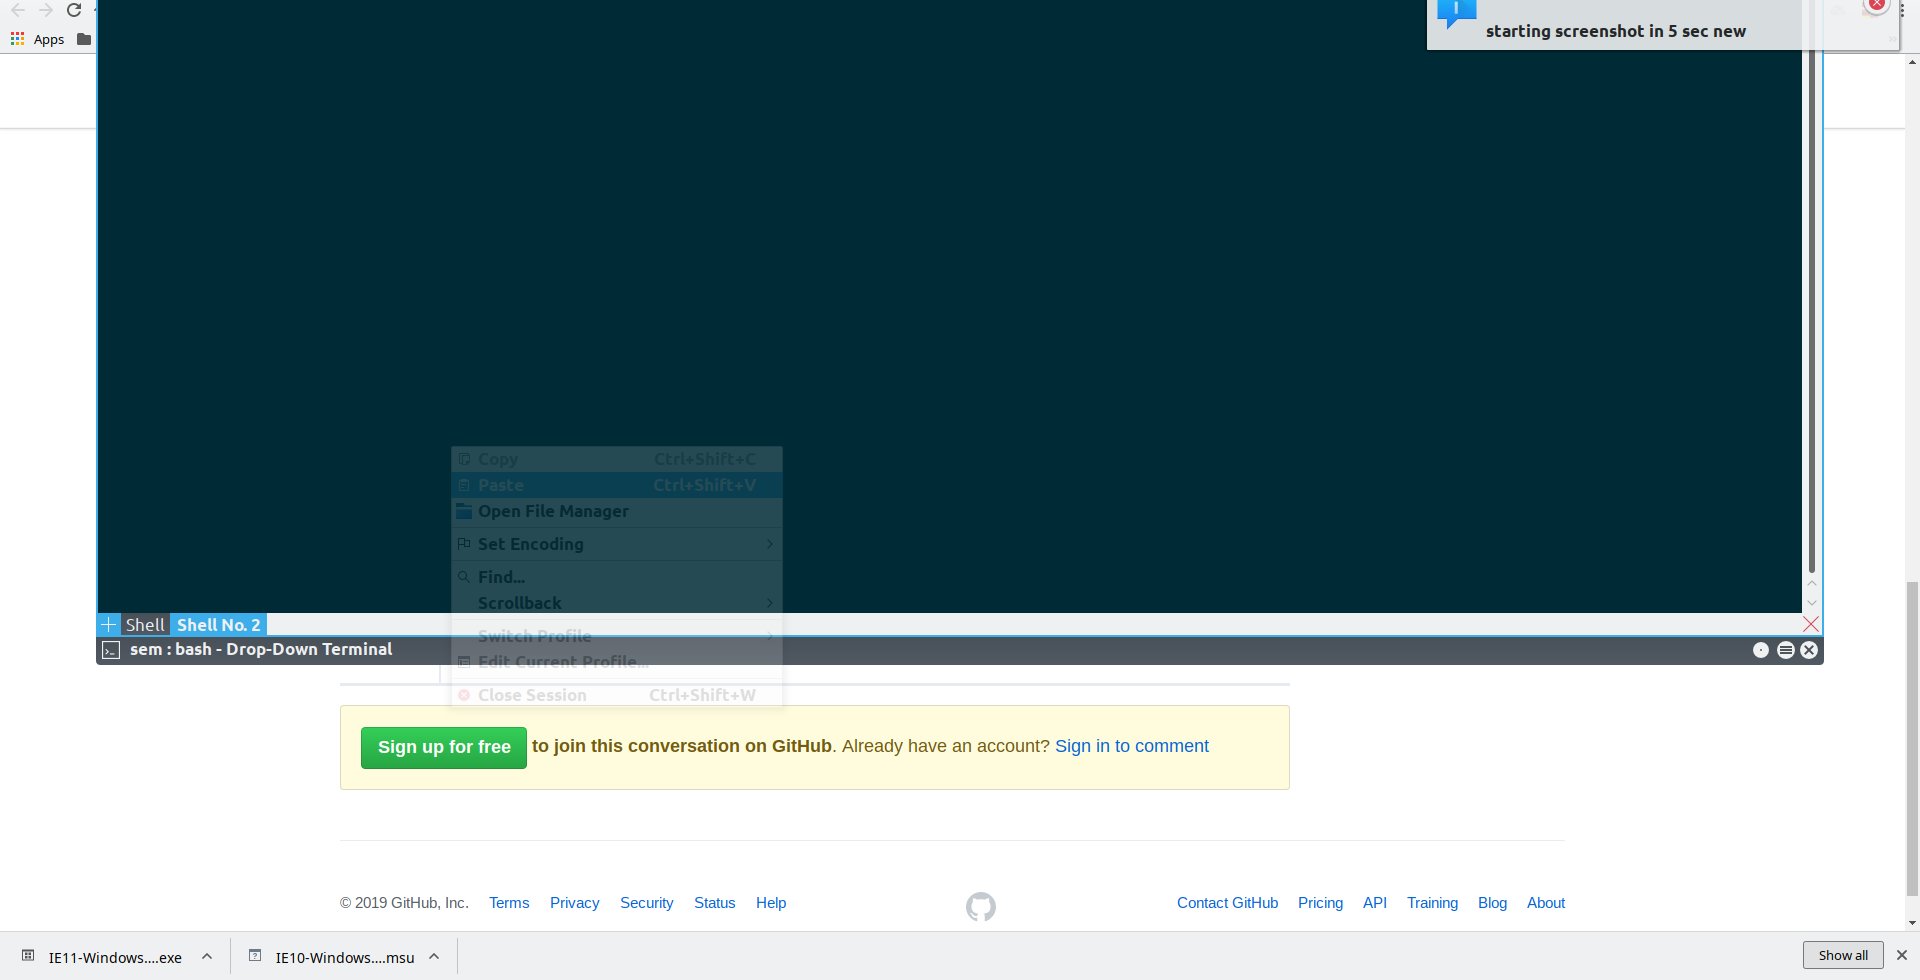Click the '© 2019 GitHub, Inc.' footer text

(404, 903)
